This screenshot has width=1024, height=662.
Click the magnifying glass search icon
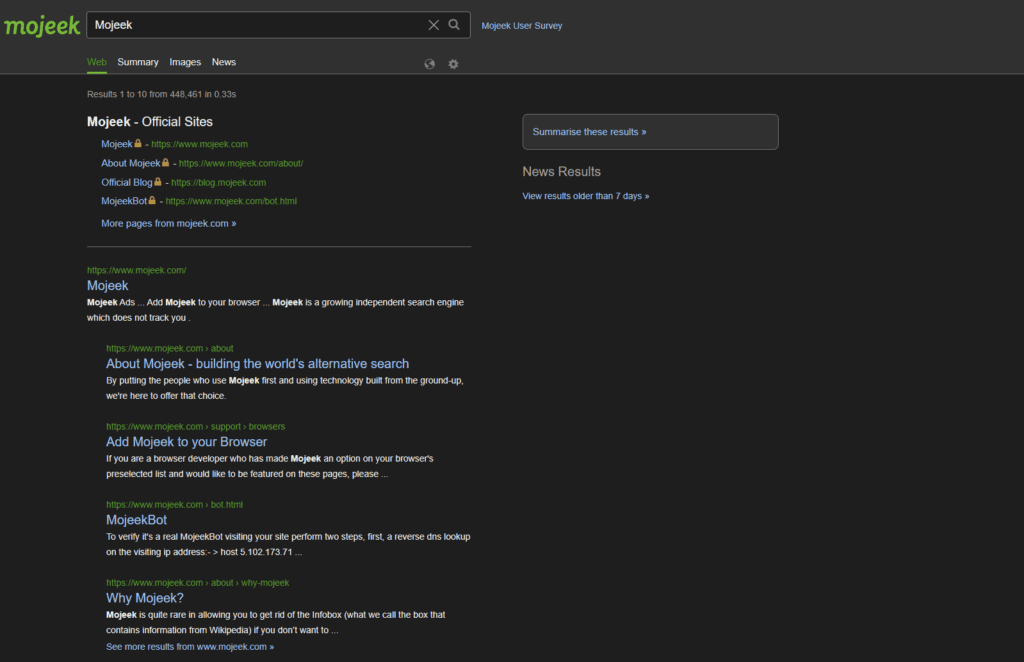[x=454, y=25]
